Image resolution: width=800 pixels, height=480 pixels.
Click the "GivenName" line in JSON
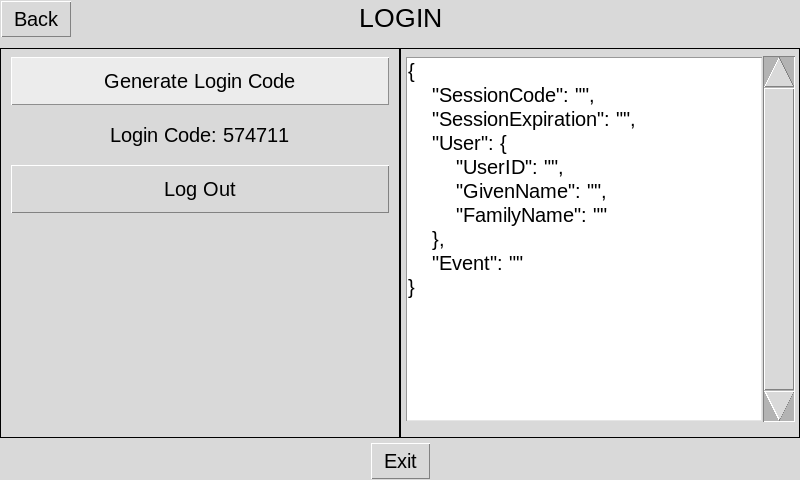pyautogui.click(x=530, y=192)
